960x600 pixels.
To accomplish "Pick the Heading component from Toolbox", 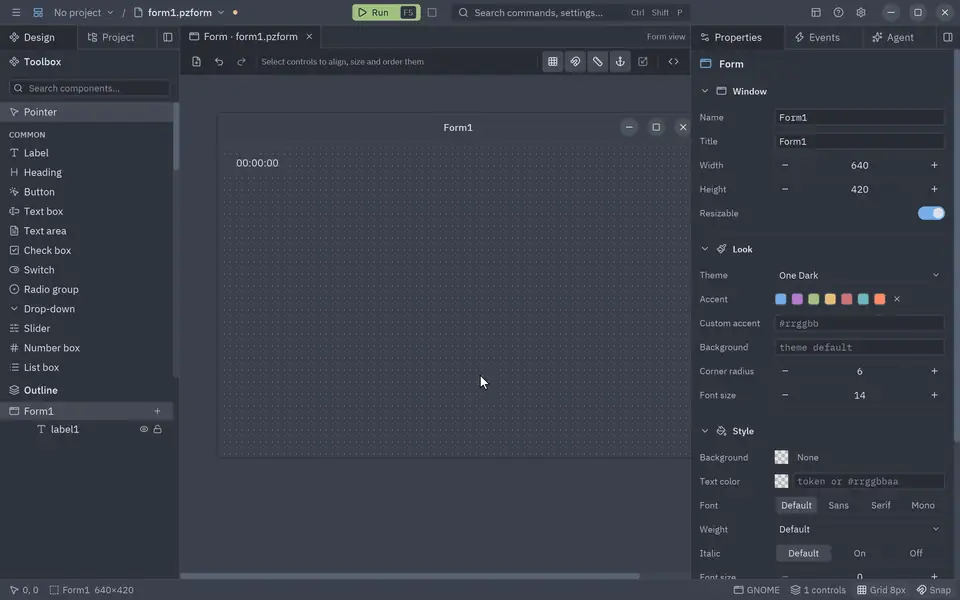I will click(x=87, y=173).
